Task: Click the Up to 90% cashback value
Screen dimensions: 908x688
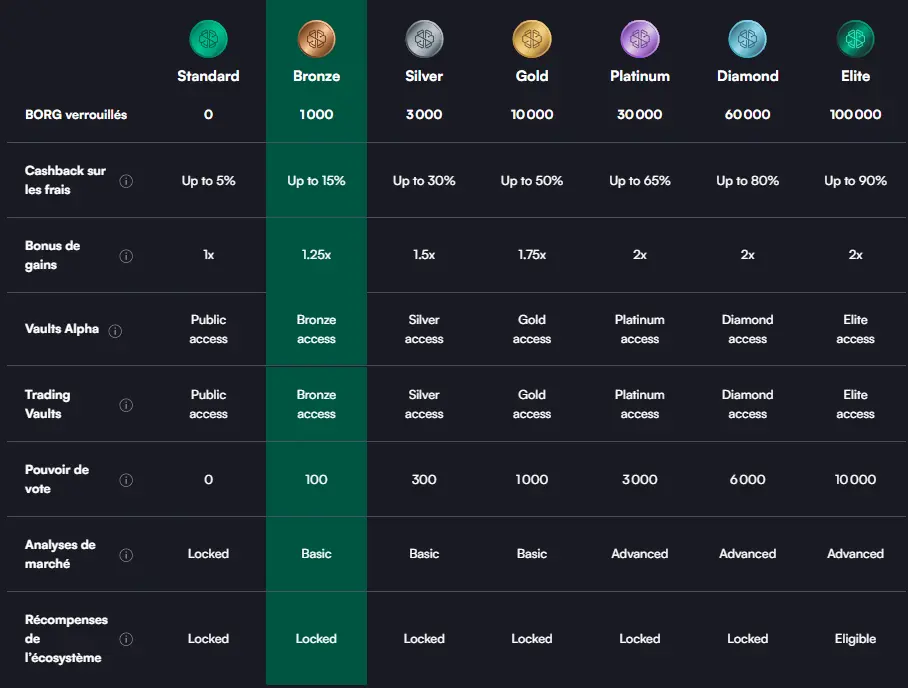Action: click(x=855, y=181)
